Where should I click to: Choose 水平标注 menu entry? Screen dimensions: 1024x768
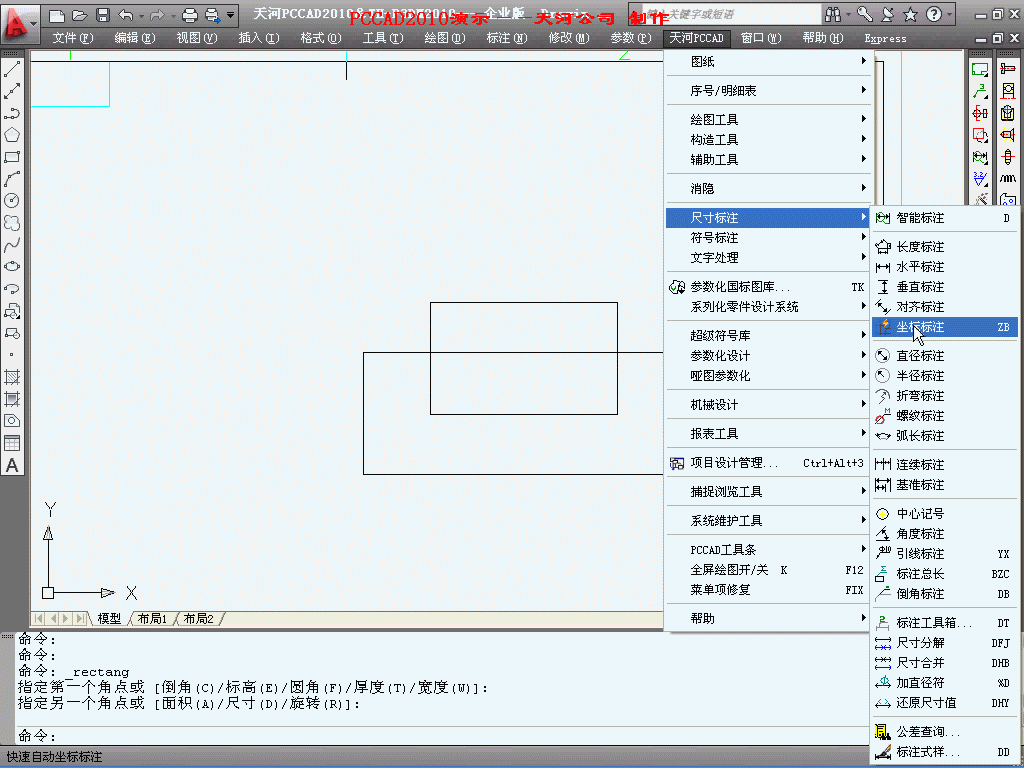[945, 267]
